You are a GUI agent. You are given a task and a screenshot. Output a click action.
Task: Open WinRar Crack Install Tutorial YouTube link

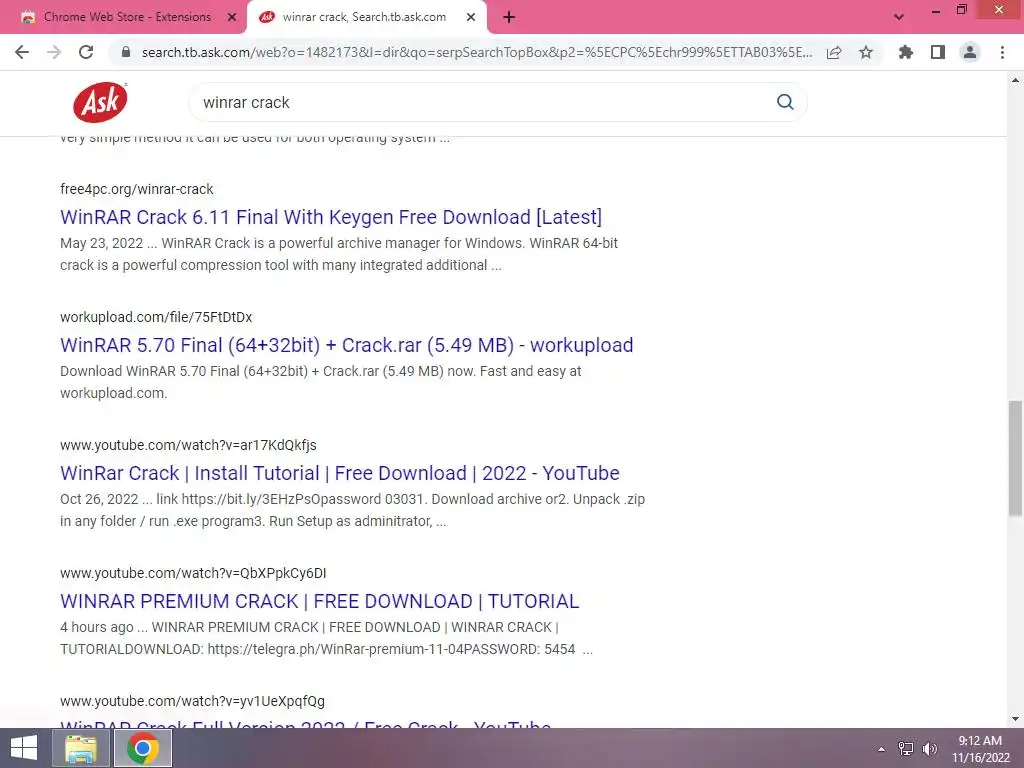coord(340,473)
